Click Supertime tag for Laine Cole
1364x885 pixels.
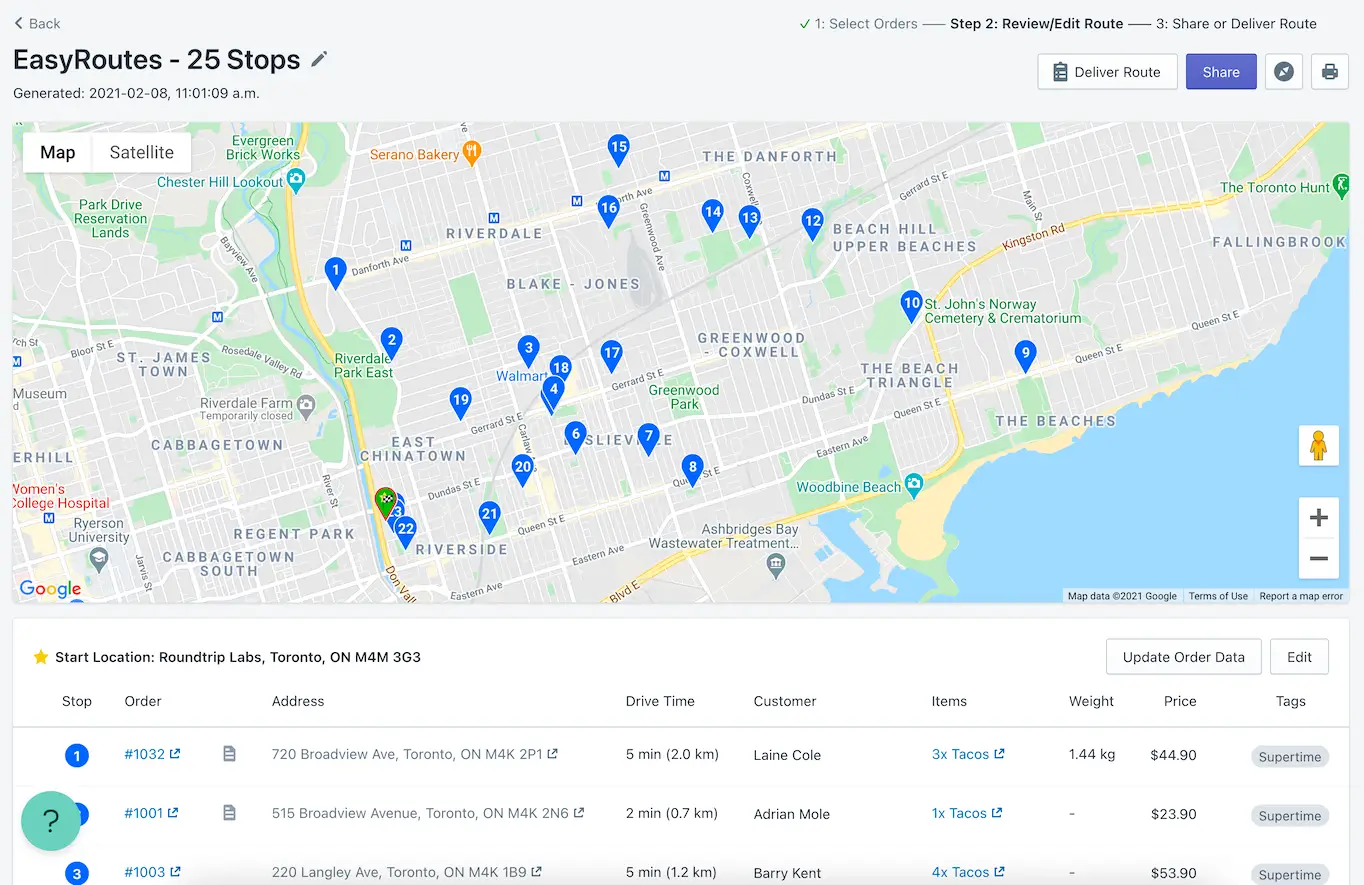[x=1290, y=757]
